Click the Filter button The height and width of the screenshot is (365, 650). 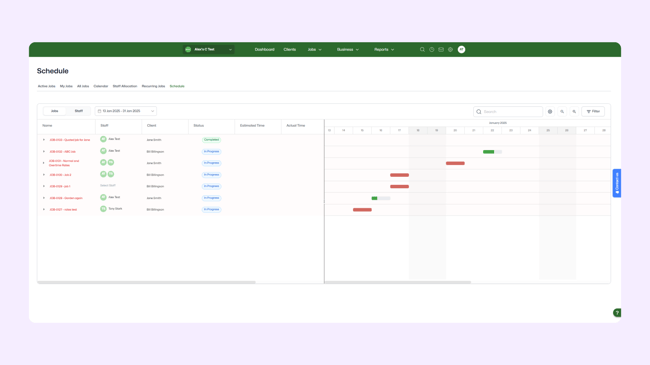pos(593,112)
